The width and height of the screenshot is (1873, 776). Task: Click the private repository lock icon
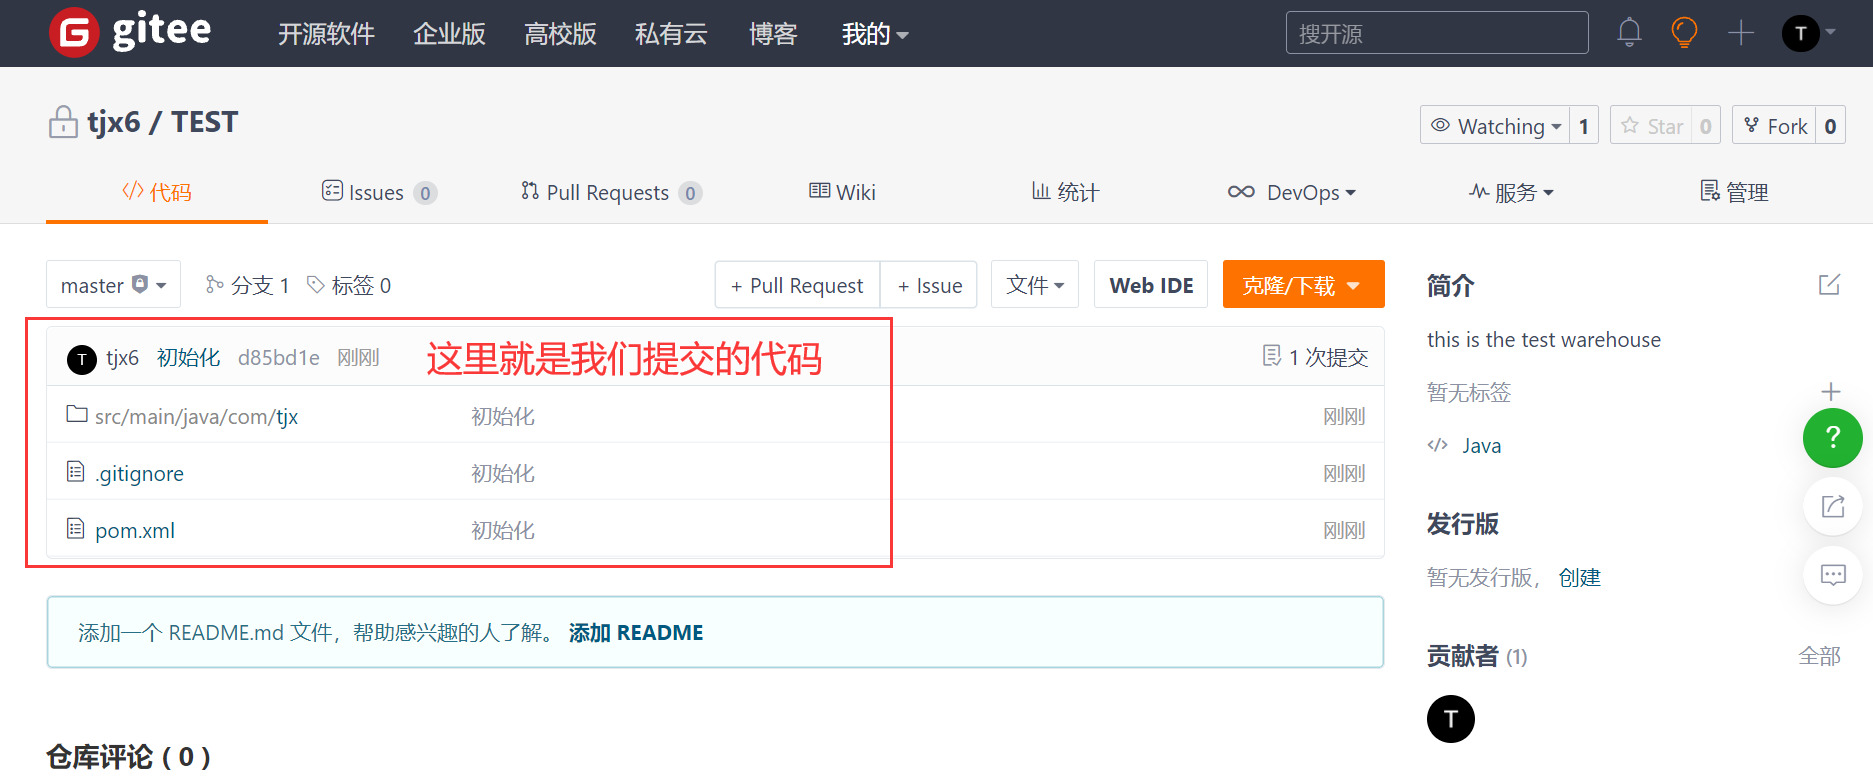(x=63, y=122)
